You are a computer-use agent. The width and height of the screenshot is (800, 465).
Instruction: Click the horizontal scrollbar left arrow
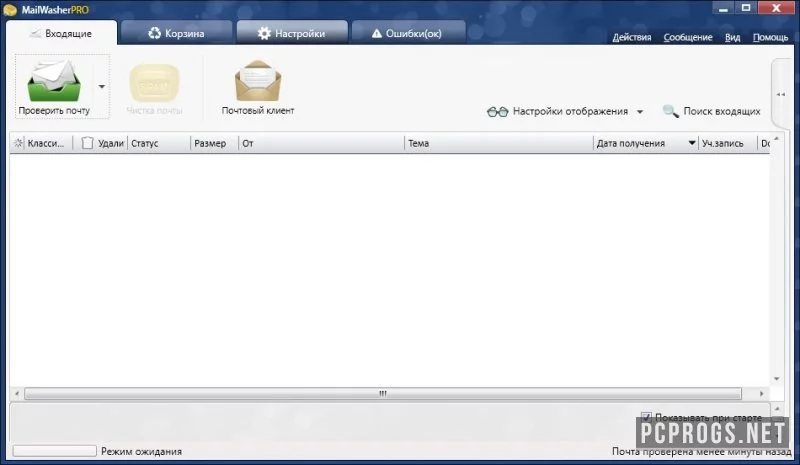coord(17,394)
